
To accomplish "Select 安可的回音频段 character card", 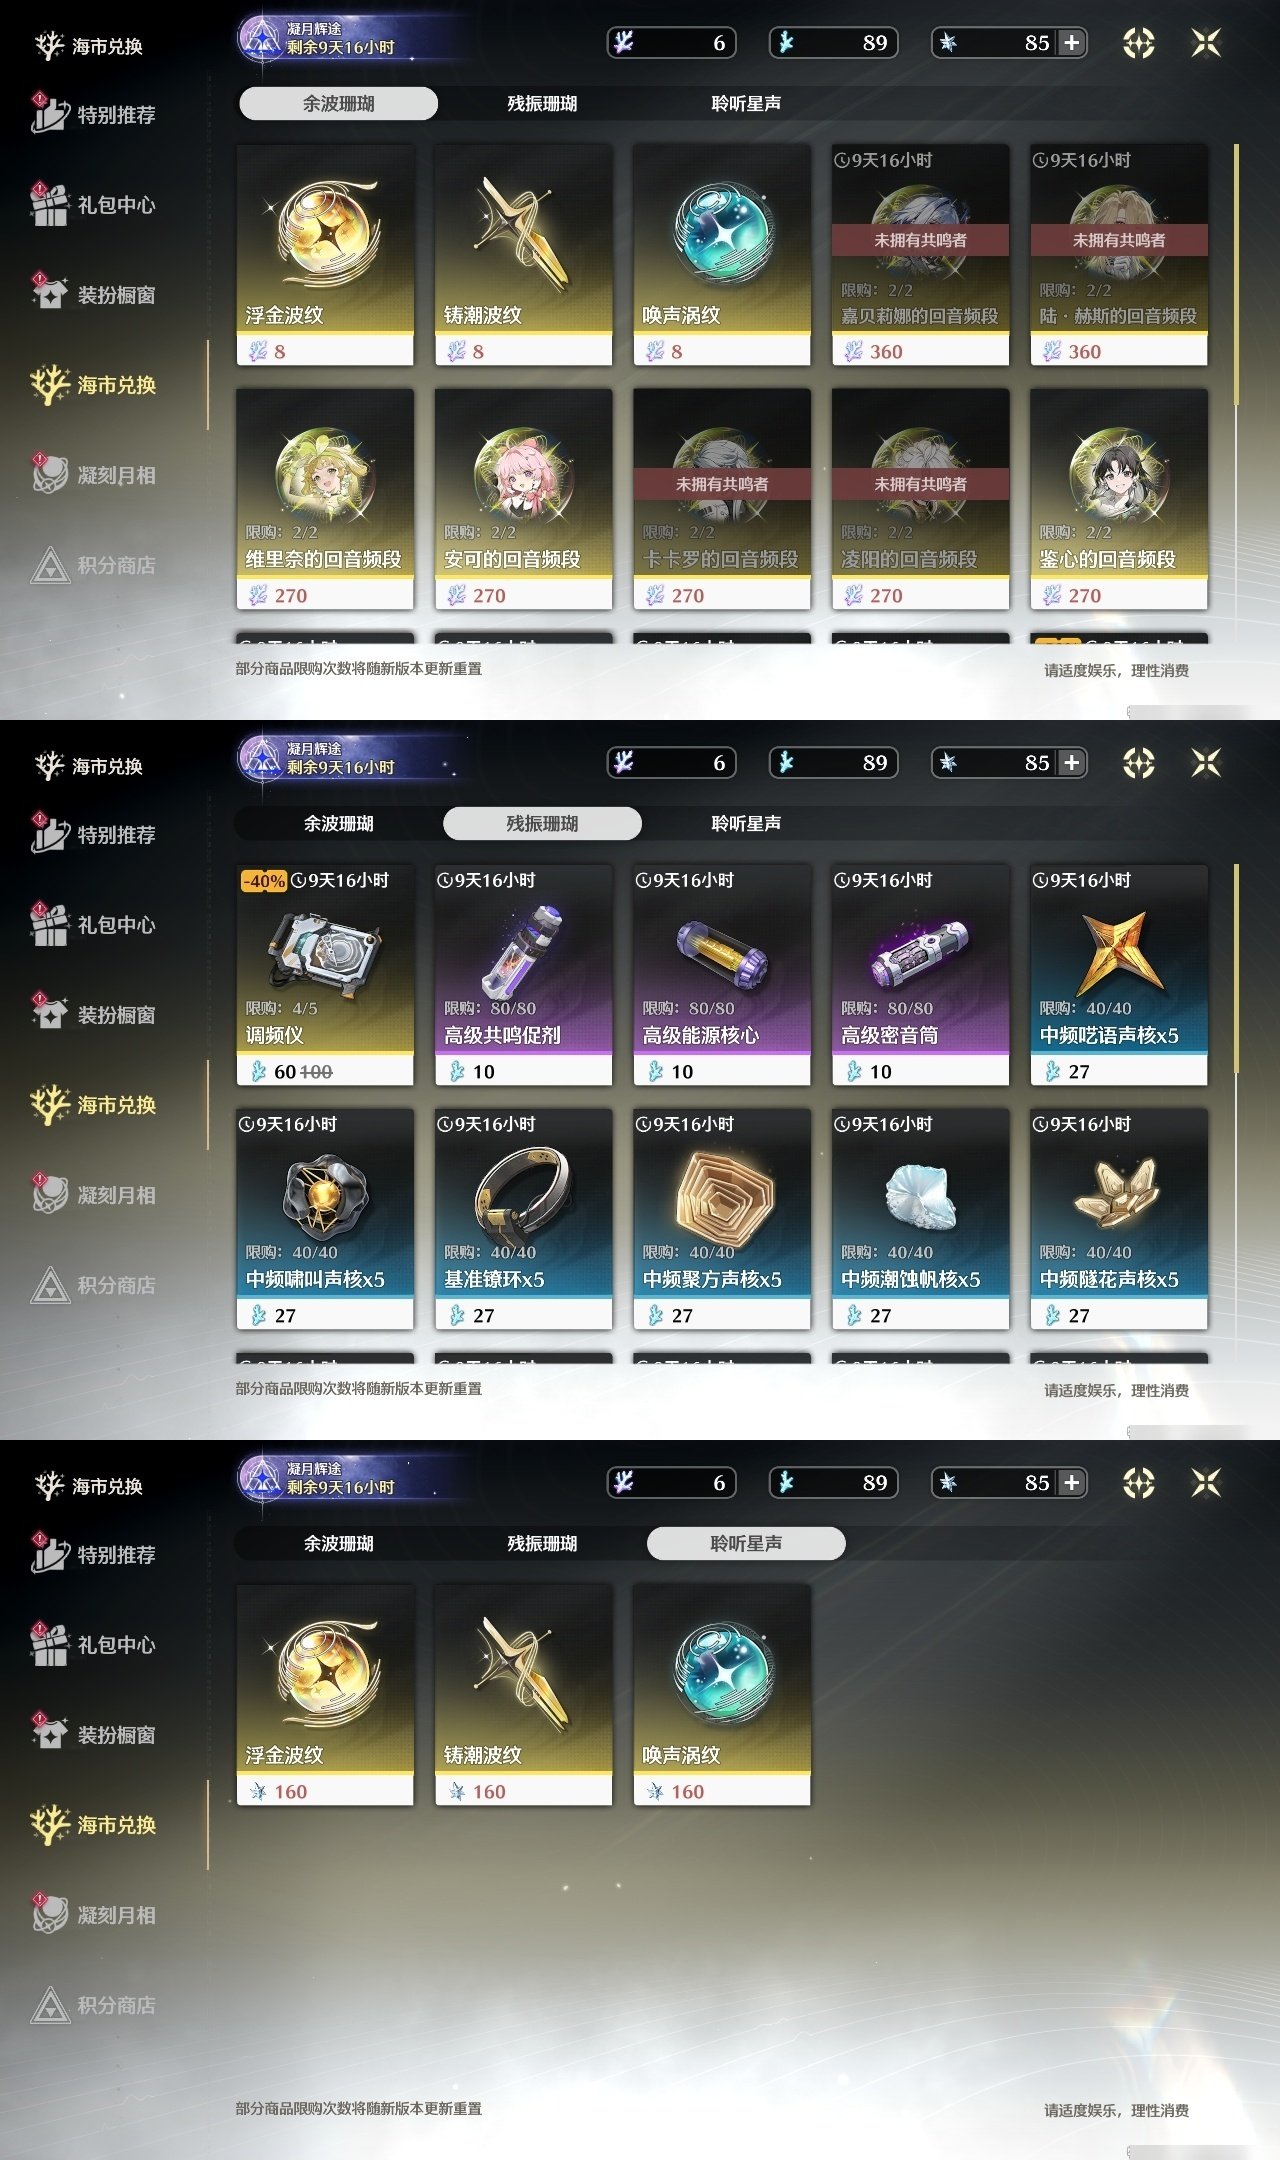I will pos(523,499).
